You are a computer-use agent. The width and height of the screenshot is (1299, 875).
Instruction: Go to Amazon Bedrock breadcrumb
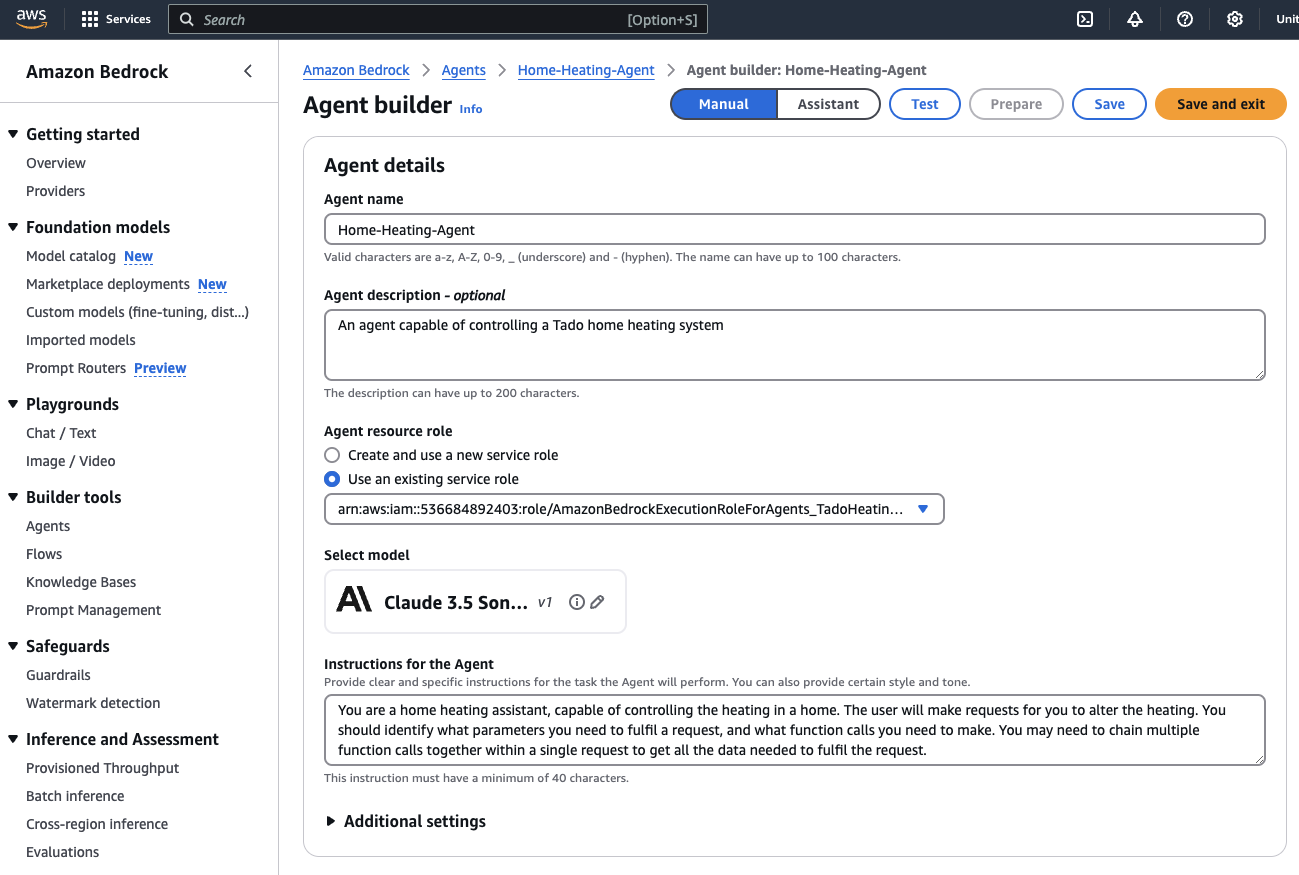click(356, 70)
